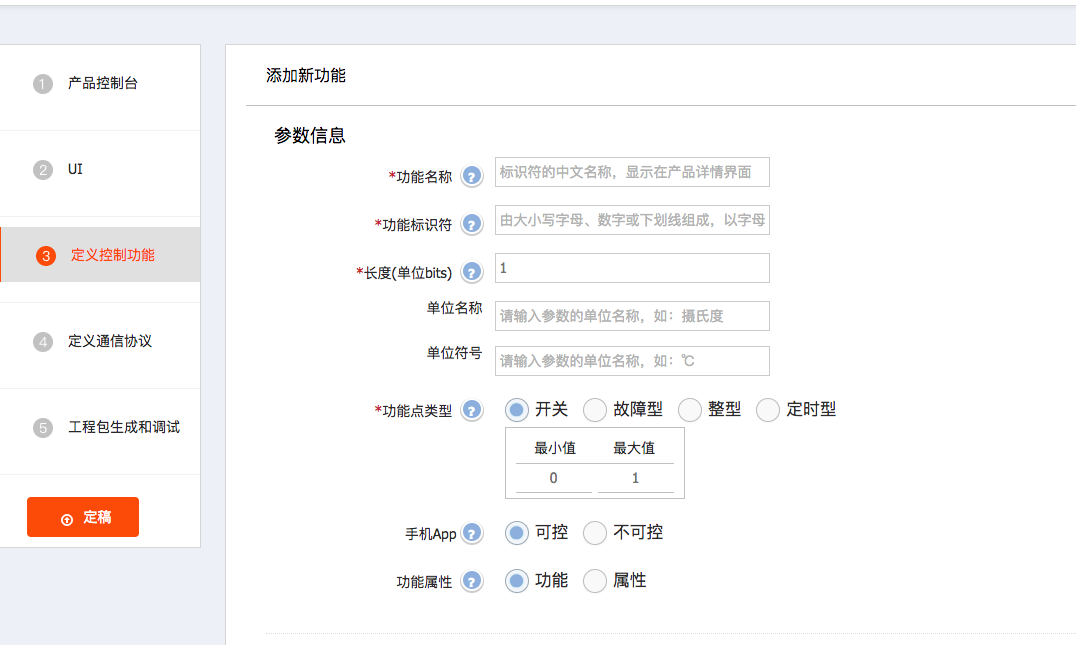Focus the 功能名称 text input
Screen dimensions: 1076x645
[632, 172]
